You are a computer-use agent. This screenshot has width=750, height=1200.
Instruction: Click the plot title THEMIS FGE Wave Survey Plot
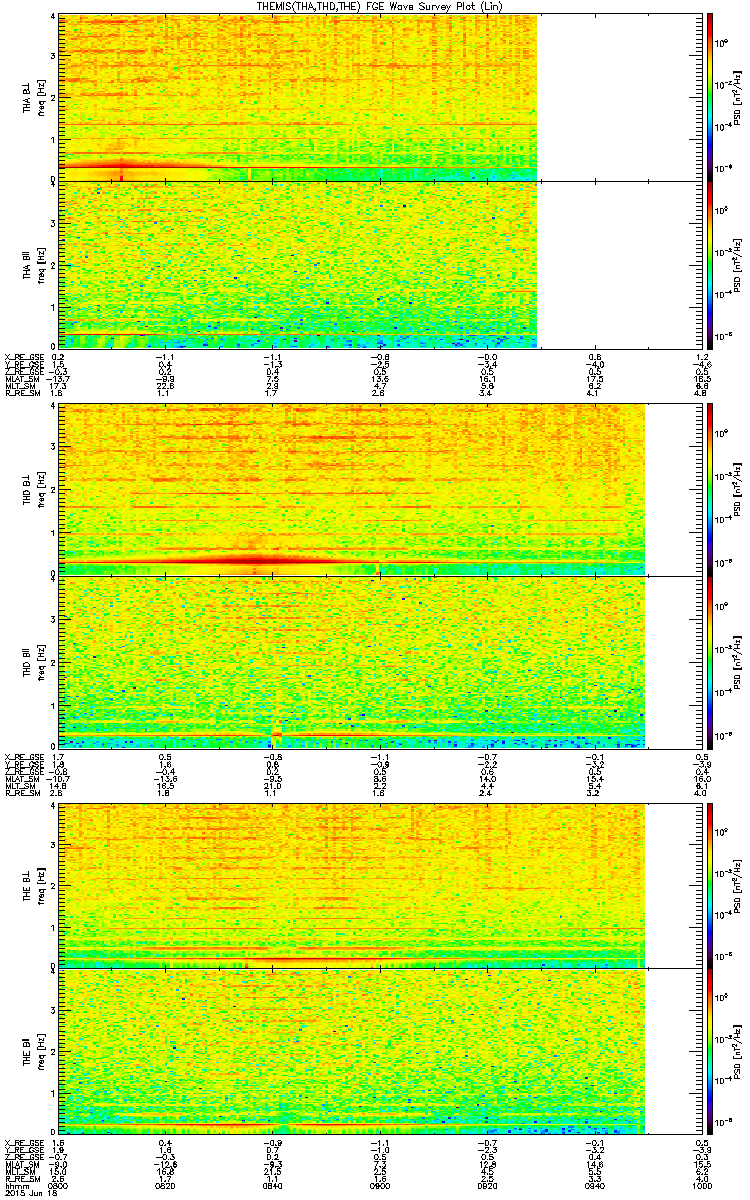click(382, 5)
